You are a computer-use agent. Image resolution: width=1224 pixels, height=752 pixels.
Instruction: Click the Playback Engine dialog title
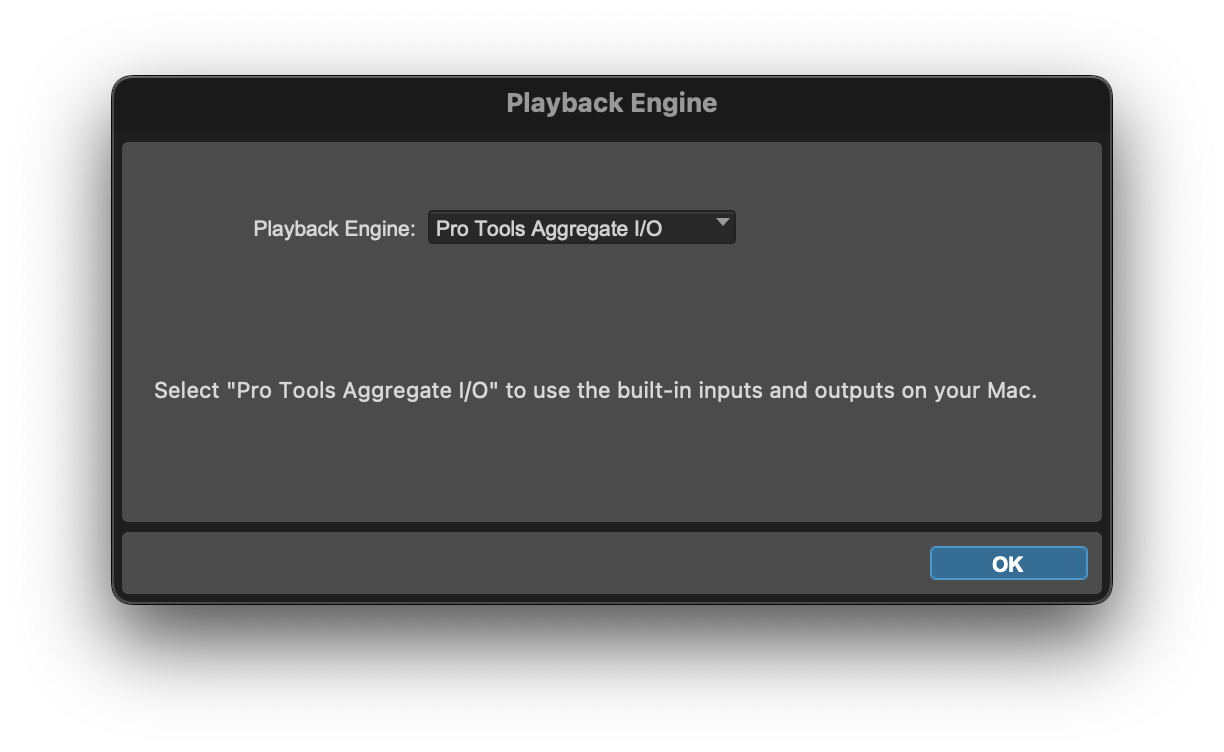pyautogui.click(x=612, y=103)
